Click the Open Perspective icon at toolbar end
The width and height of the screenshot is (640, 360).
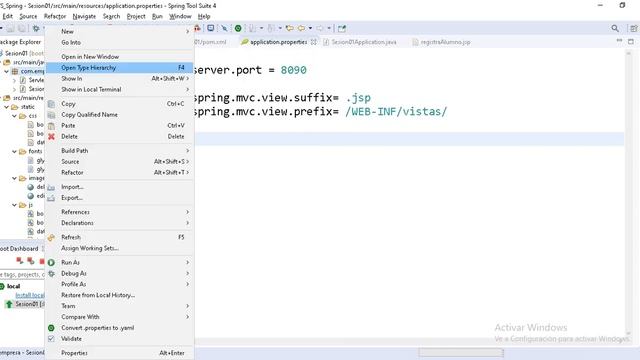pos(633,28)
